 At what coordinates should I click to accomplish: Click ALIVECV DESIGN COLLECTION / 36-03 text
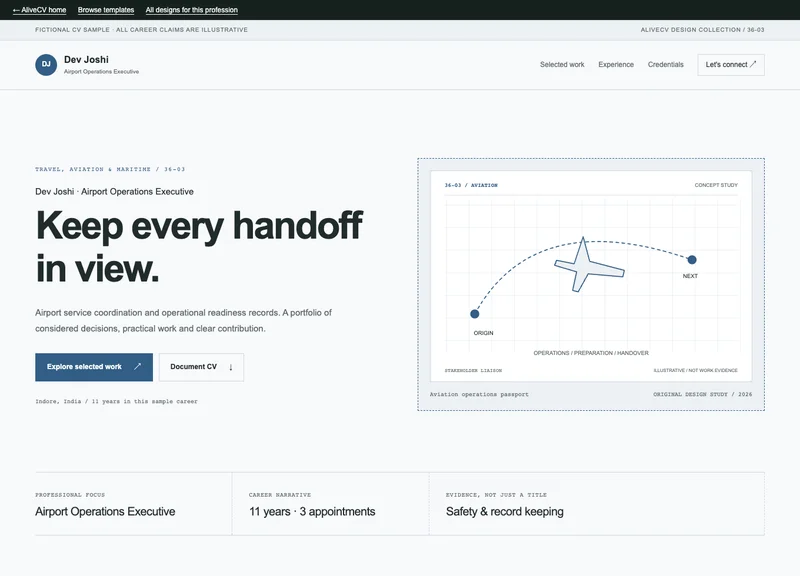click(x=703, y=30)
